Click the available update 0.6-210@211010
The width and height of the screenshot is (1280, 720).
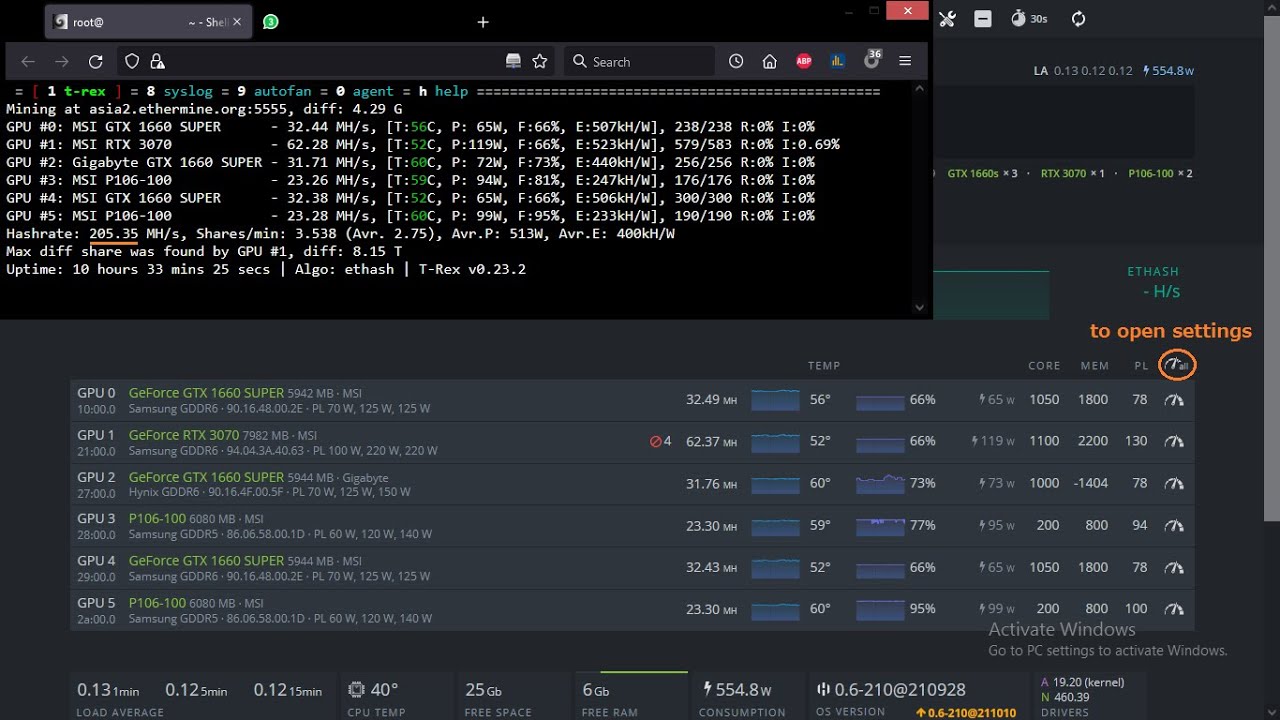point(966,713)
